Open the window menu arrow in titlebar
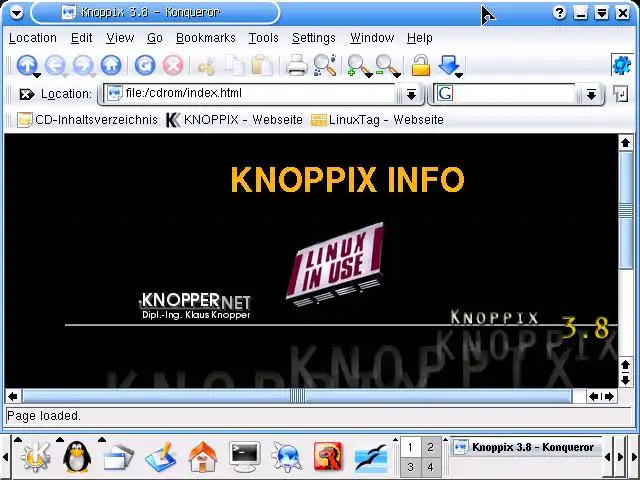 click(16, 13)
